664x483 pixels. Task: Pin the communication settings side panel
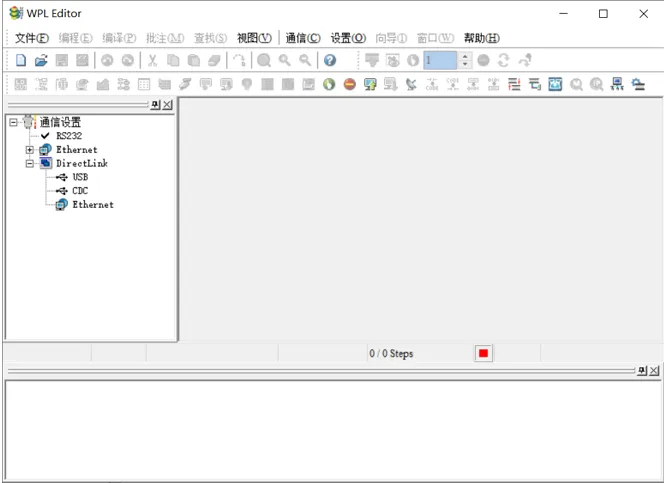155,105
